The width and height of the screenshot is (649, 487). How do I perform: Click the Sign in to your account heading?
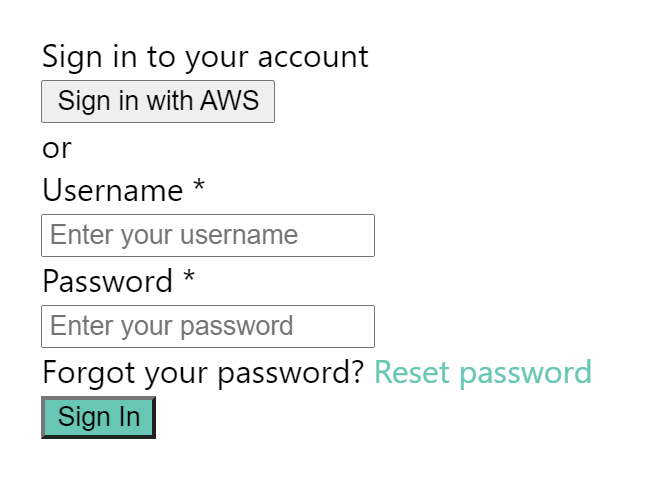click(205, 57)
